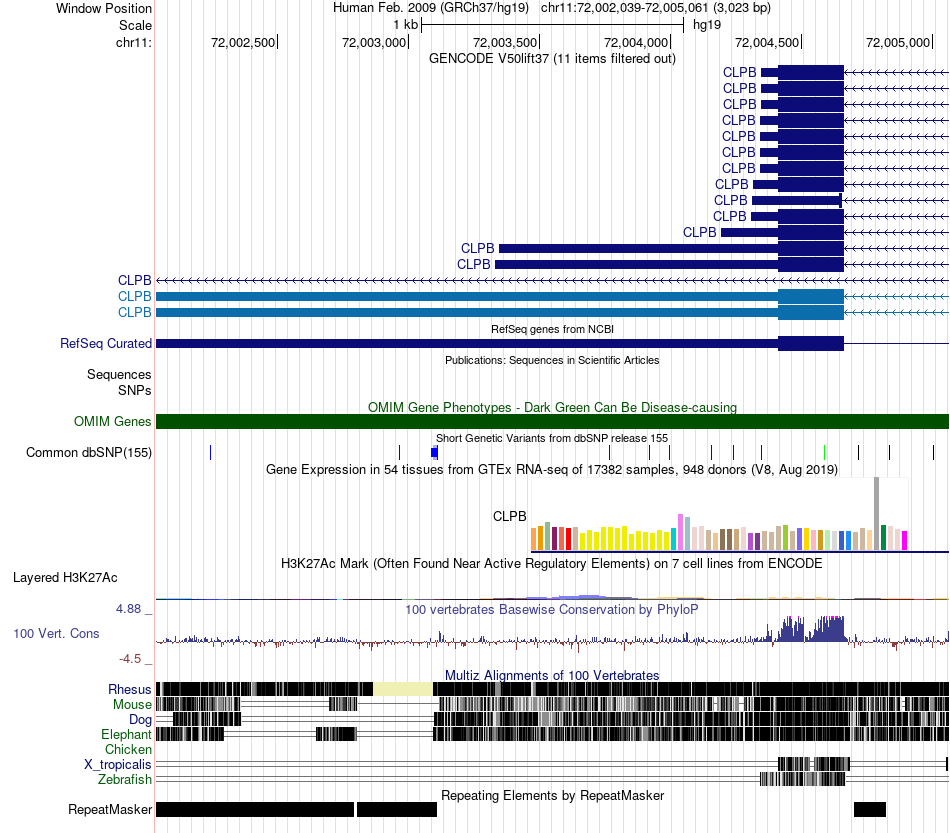The width and height of the screenshot is (950, 833).
Task: Click the 4.88 PhyloP upper-limit value
Action: [128, 609]
